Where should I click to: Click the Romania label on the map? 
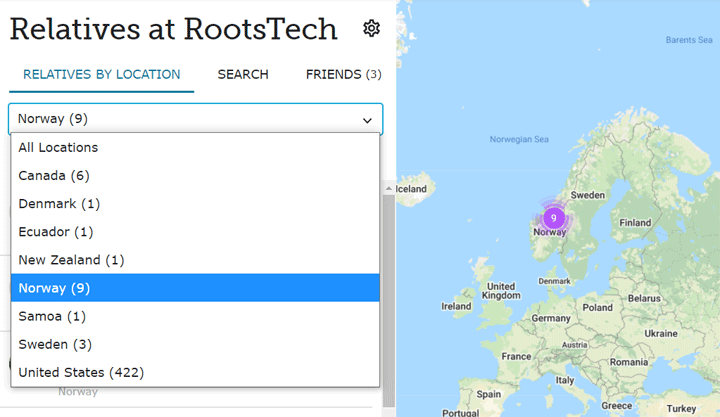click(629, 362)
